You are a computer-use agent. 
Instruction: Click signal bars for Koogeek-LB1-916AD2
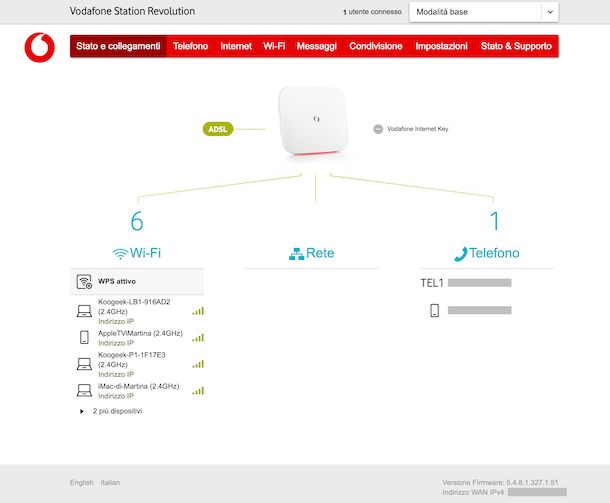198,311
